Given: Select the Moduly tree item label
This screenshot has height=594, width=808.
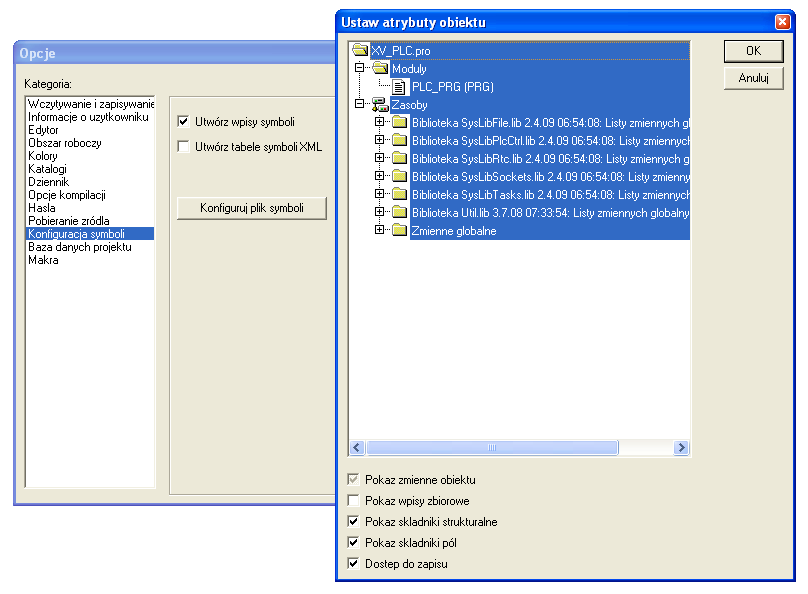Looking at the screenshot, I should pos(409,69).
